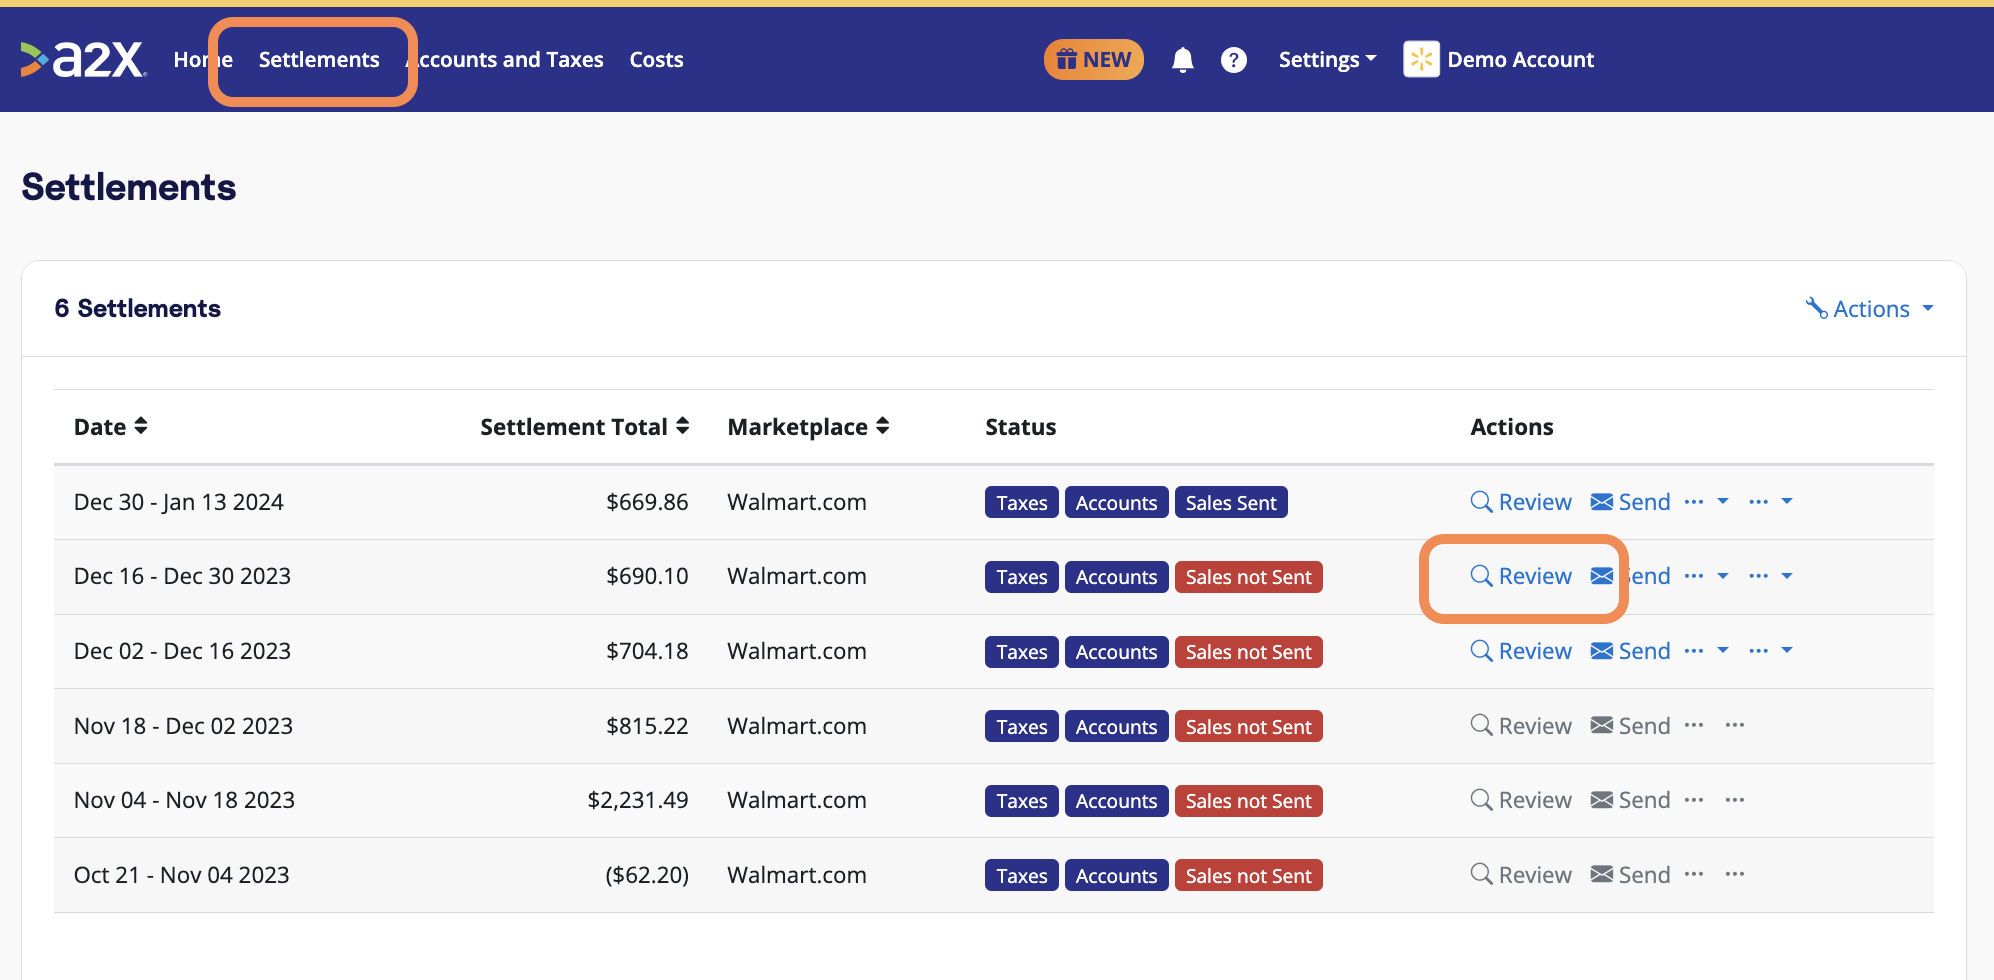This screenshot has height=980, width=1994.
Task: Click Taxes badge in $669.86 row
Action: 1021,502
